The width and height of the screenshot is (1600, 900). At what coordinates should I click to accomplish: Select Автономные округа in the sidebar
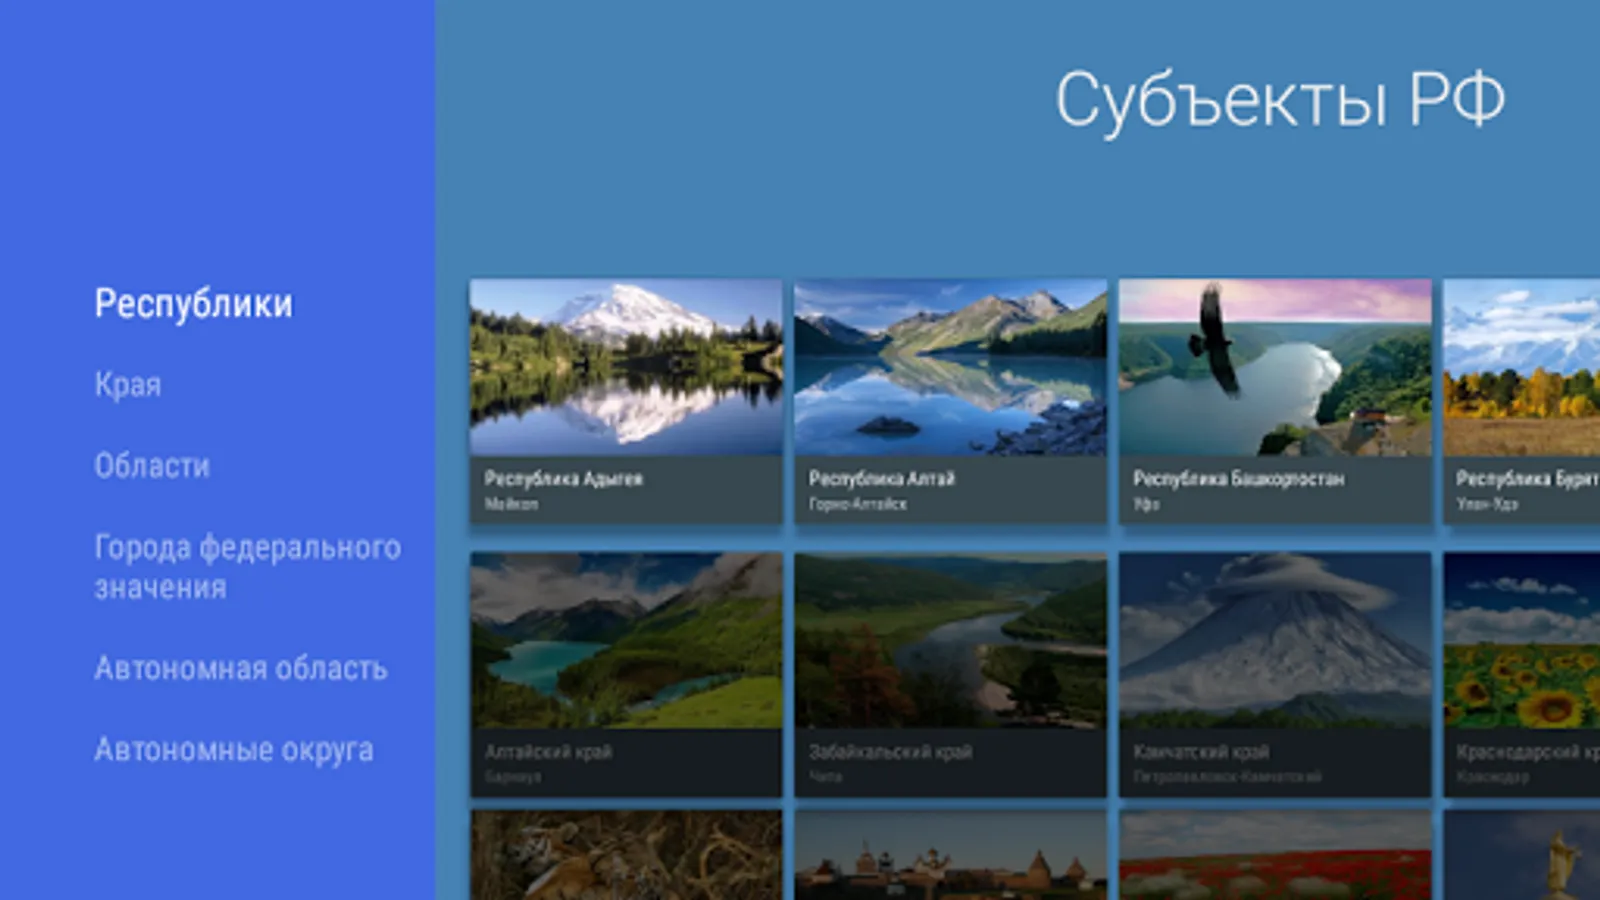[234, 750]
